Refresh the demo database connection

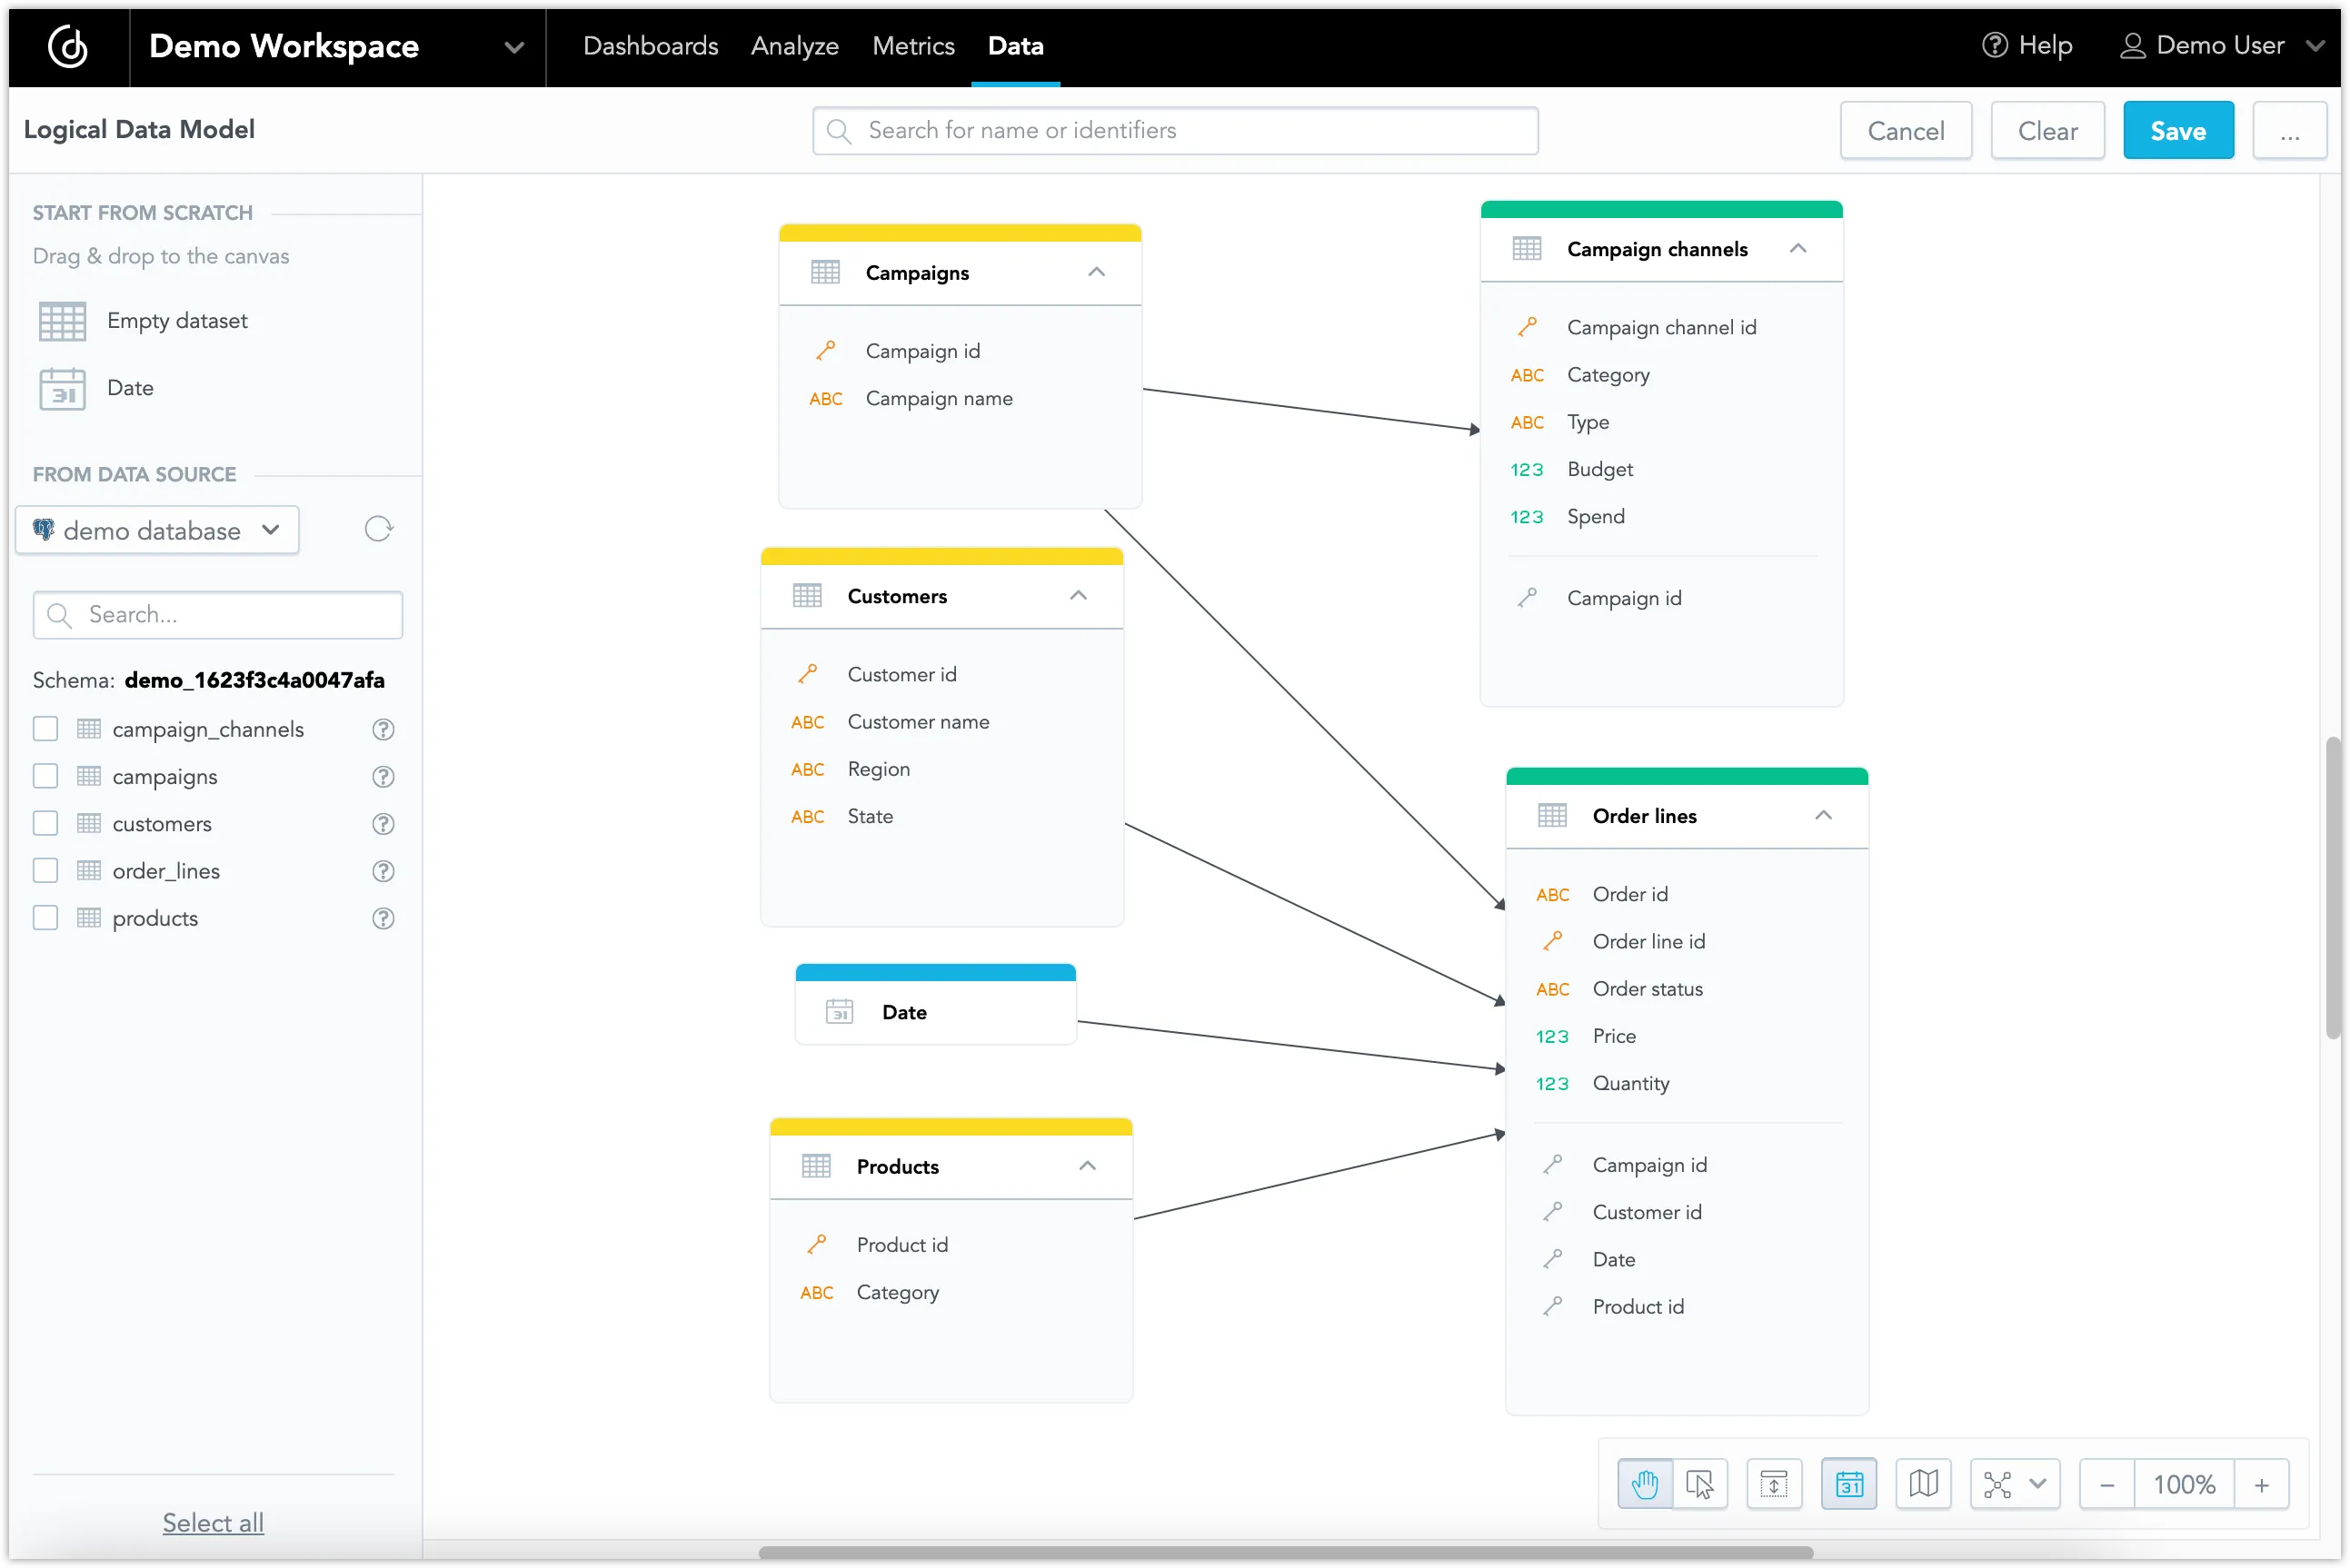pyautogui.click(x=378, y=528)
